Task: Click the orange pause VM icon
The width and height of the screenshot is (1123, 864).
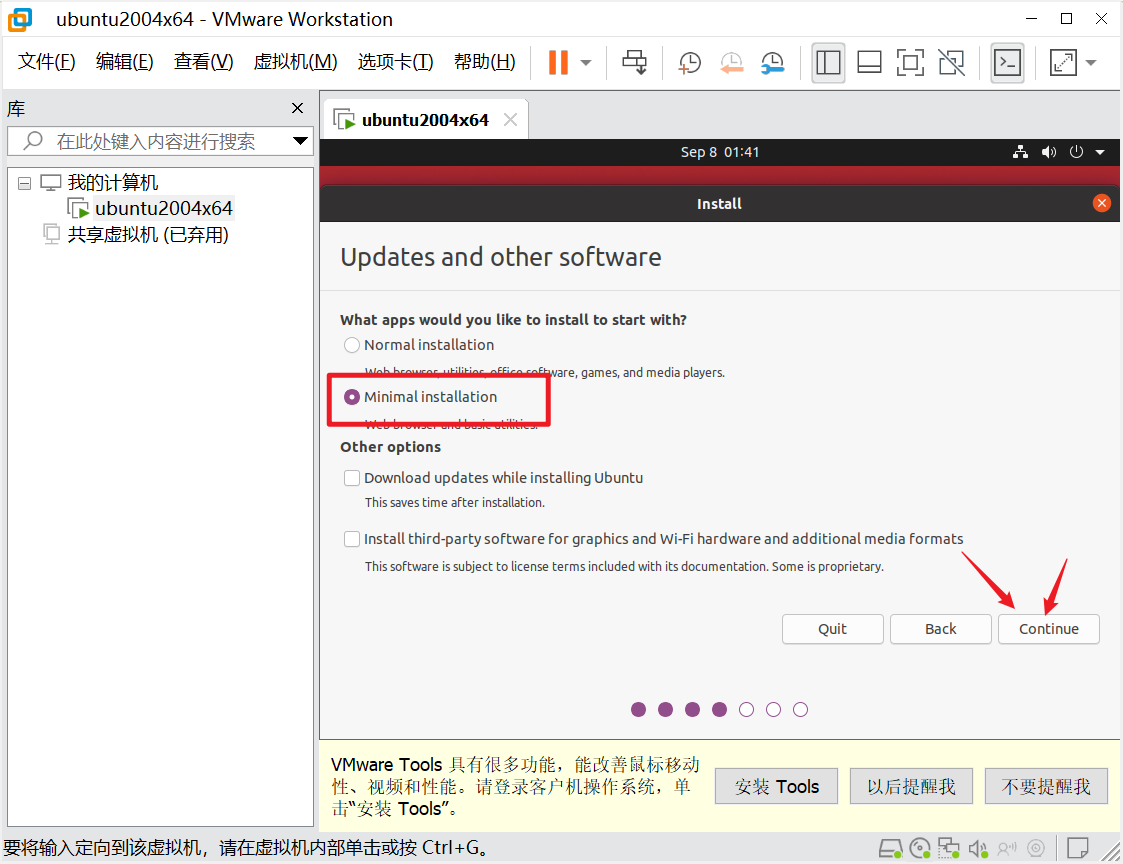Action: click(x=558, y=62)
